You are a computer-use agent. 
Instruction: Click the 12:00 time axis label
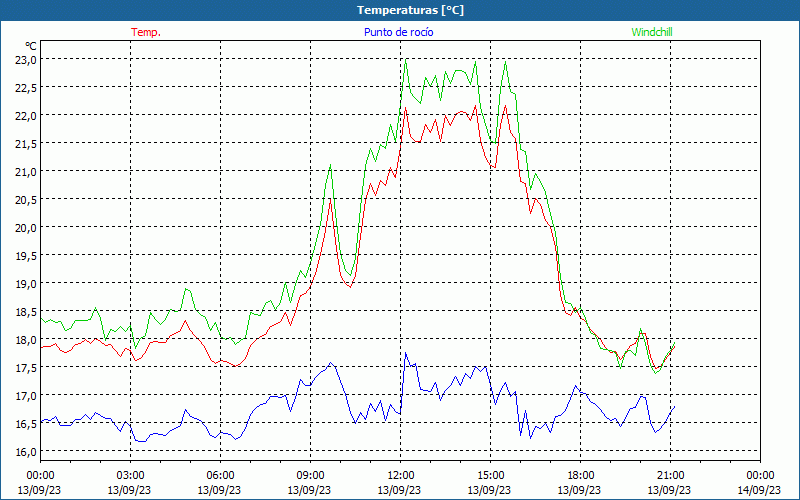400,476
